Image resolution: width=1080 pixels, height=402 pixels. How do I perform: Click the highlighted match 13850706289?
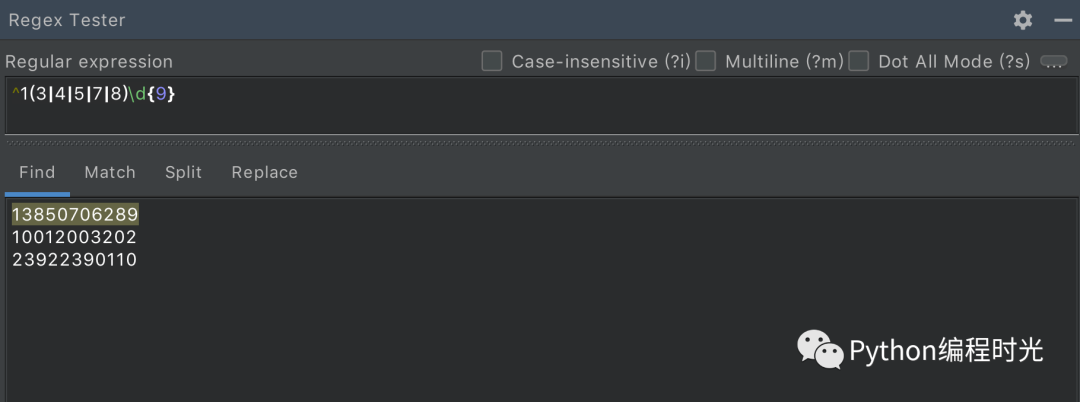[75, 215]
